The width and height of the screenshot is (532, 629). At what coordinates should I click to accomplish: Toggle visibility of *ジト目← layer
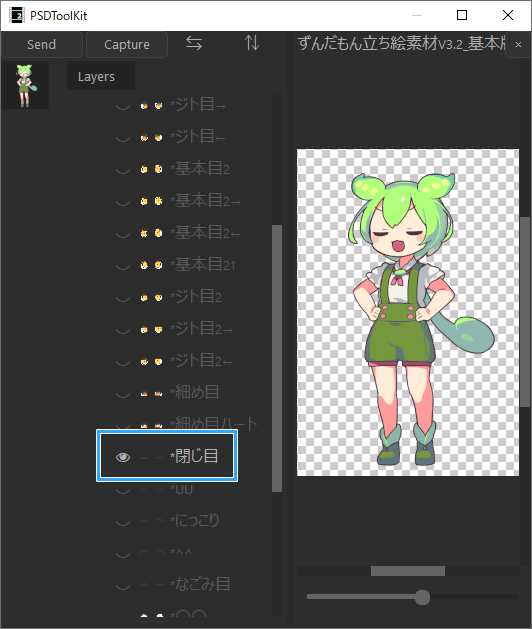pyautogui.click(x=123, y=138)
